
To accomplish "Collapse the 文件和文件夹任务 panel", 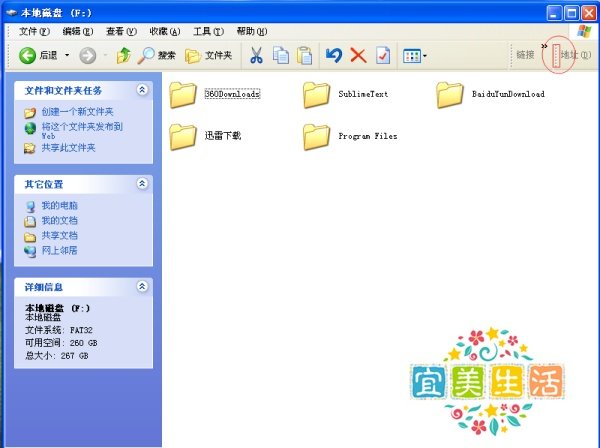I will 142,90.
